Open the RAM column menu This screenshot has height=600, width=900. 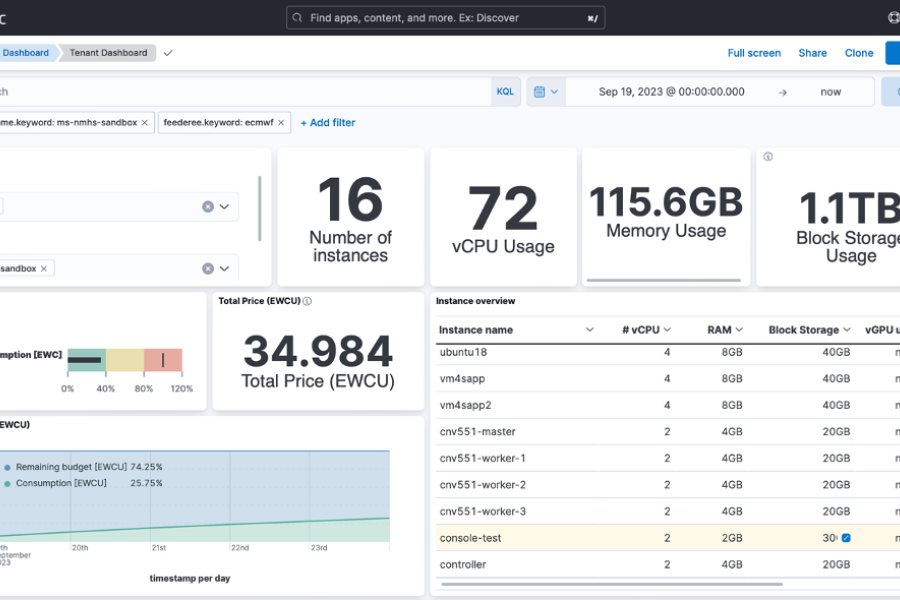(739, 330)
